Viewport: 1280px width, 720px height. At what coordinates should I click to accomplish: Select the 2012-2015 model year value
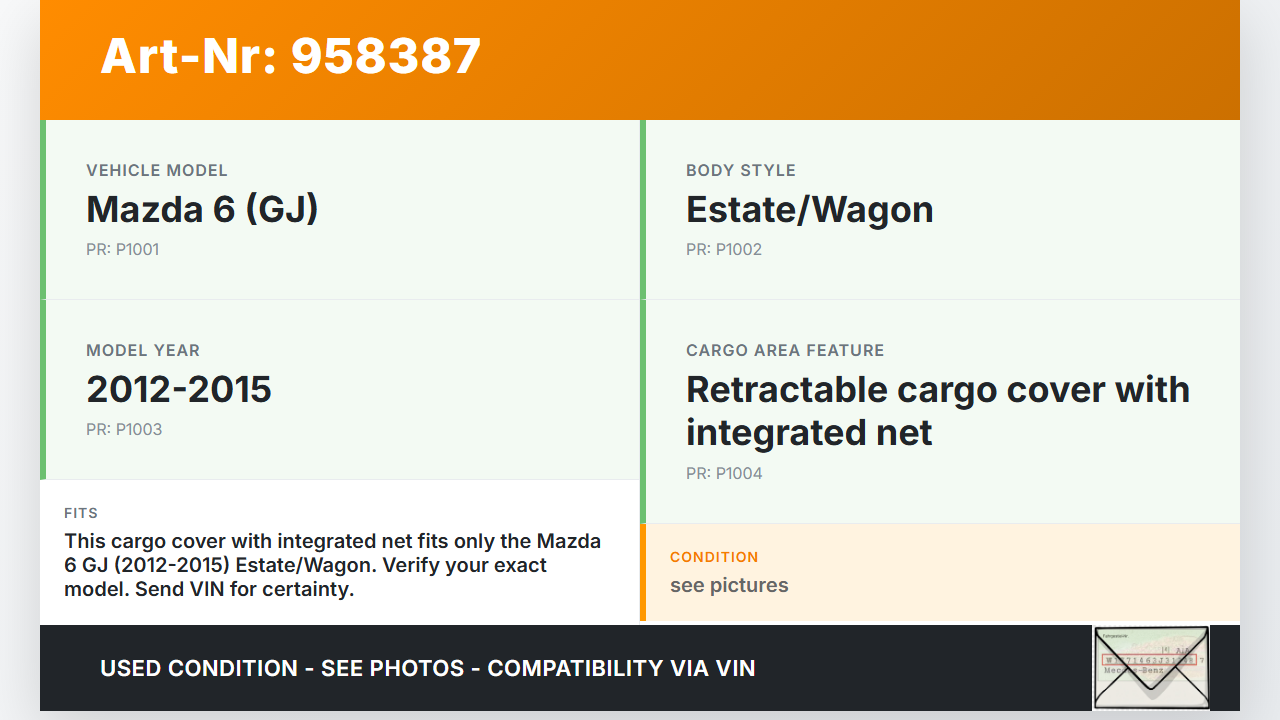(179, 389)
